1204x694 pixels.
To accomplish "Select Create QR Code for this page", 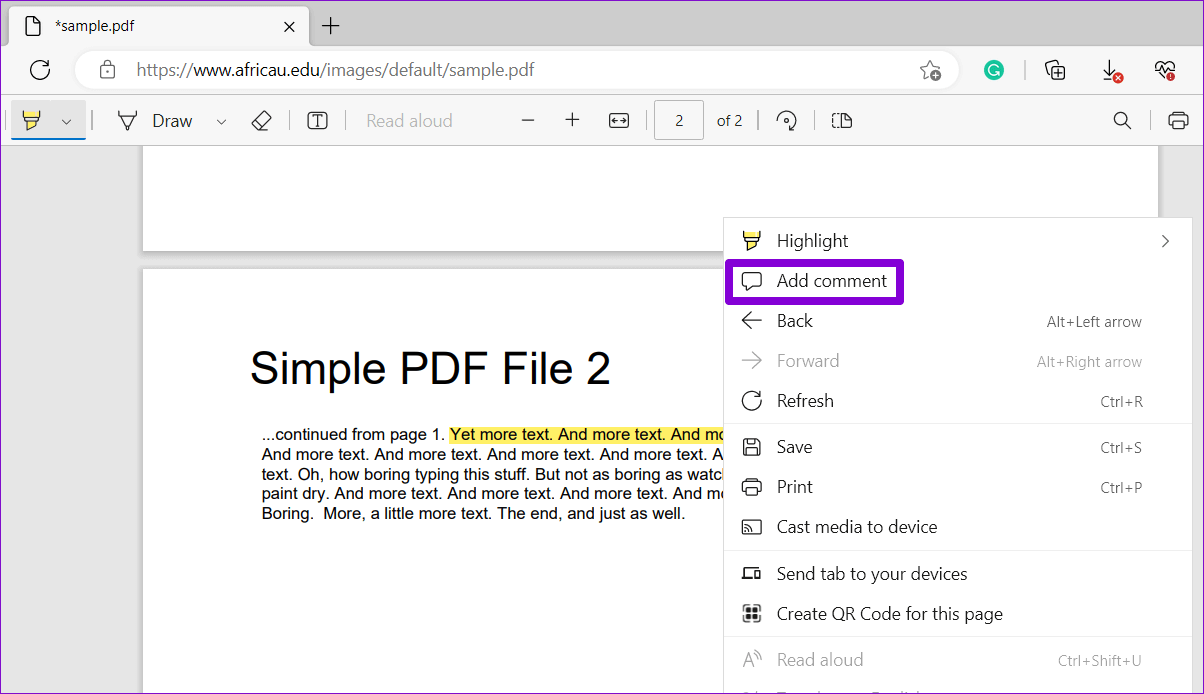I will point(889,614).
